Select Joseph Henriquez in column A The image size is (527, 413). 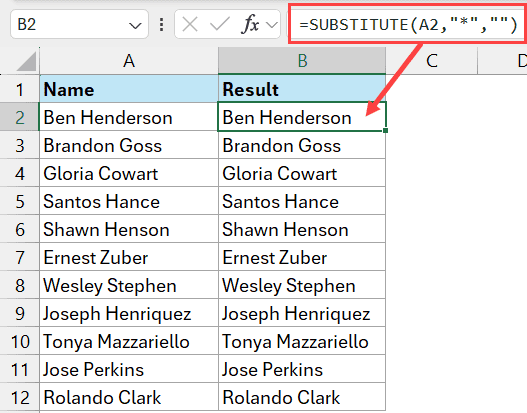coord(129,313)
